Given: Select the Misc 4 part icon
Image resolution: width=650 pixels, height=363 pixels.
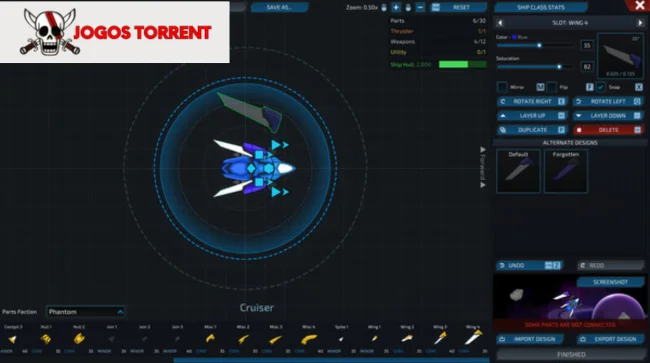Looking at the screenshot, I should (309, 339).
